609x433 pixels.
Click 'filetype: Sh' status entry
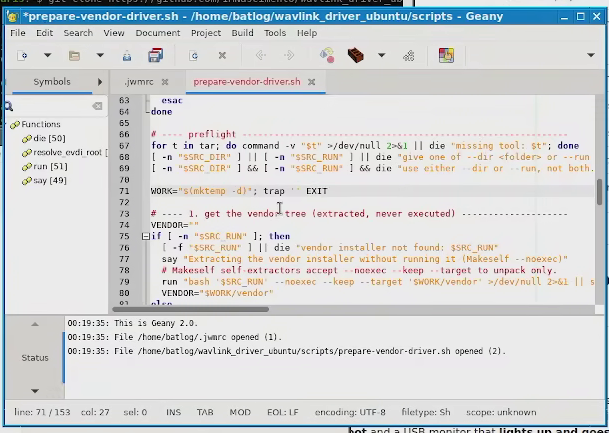click(x=426, y=412)
